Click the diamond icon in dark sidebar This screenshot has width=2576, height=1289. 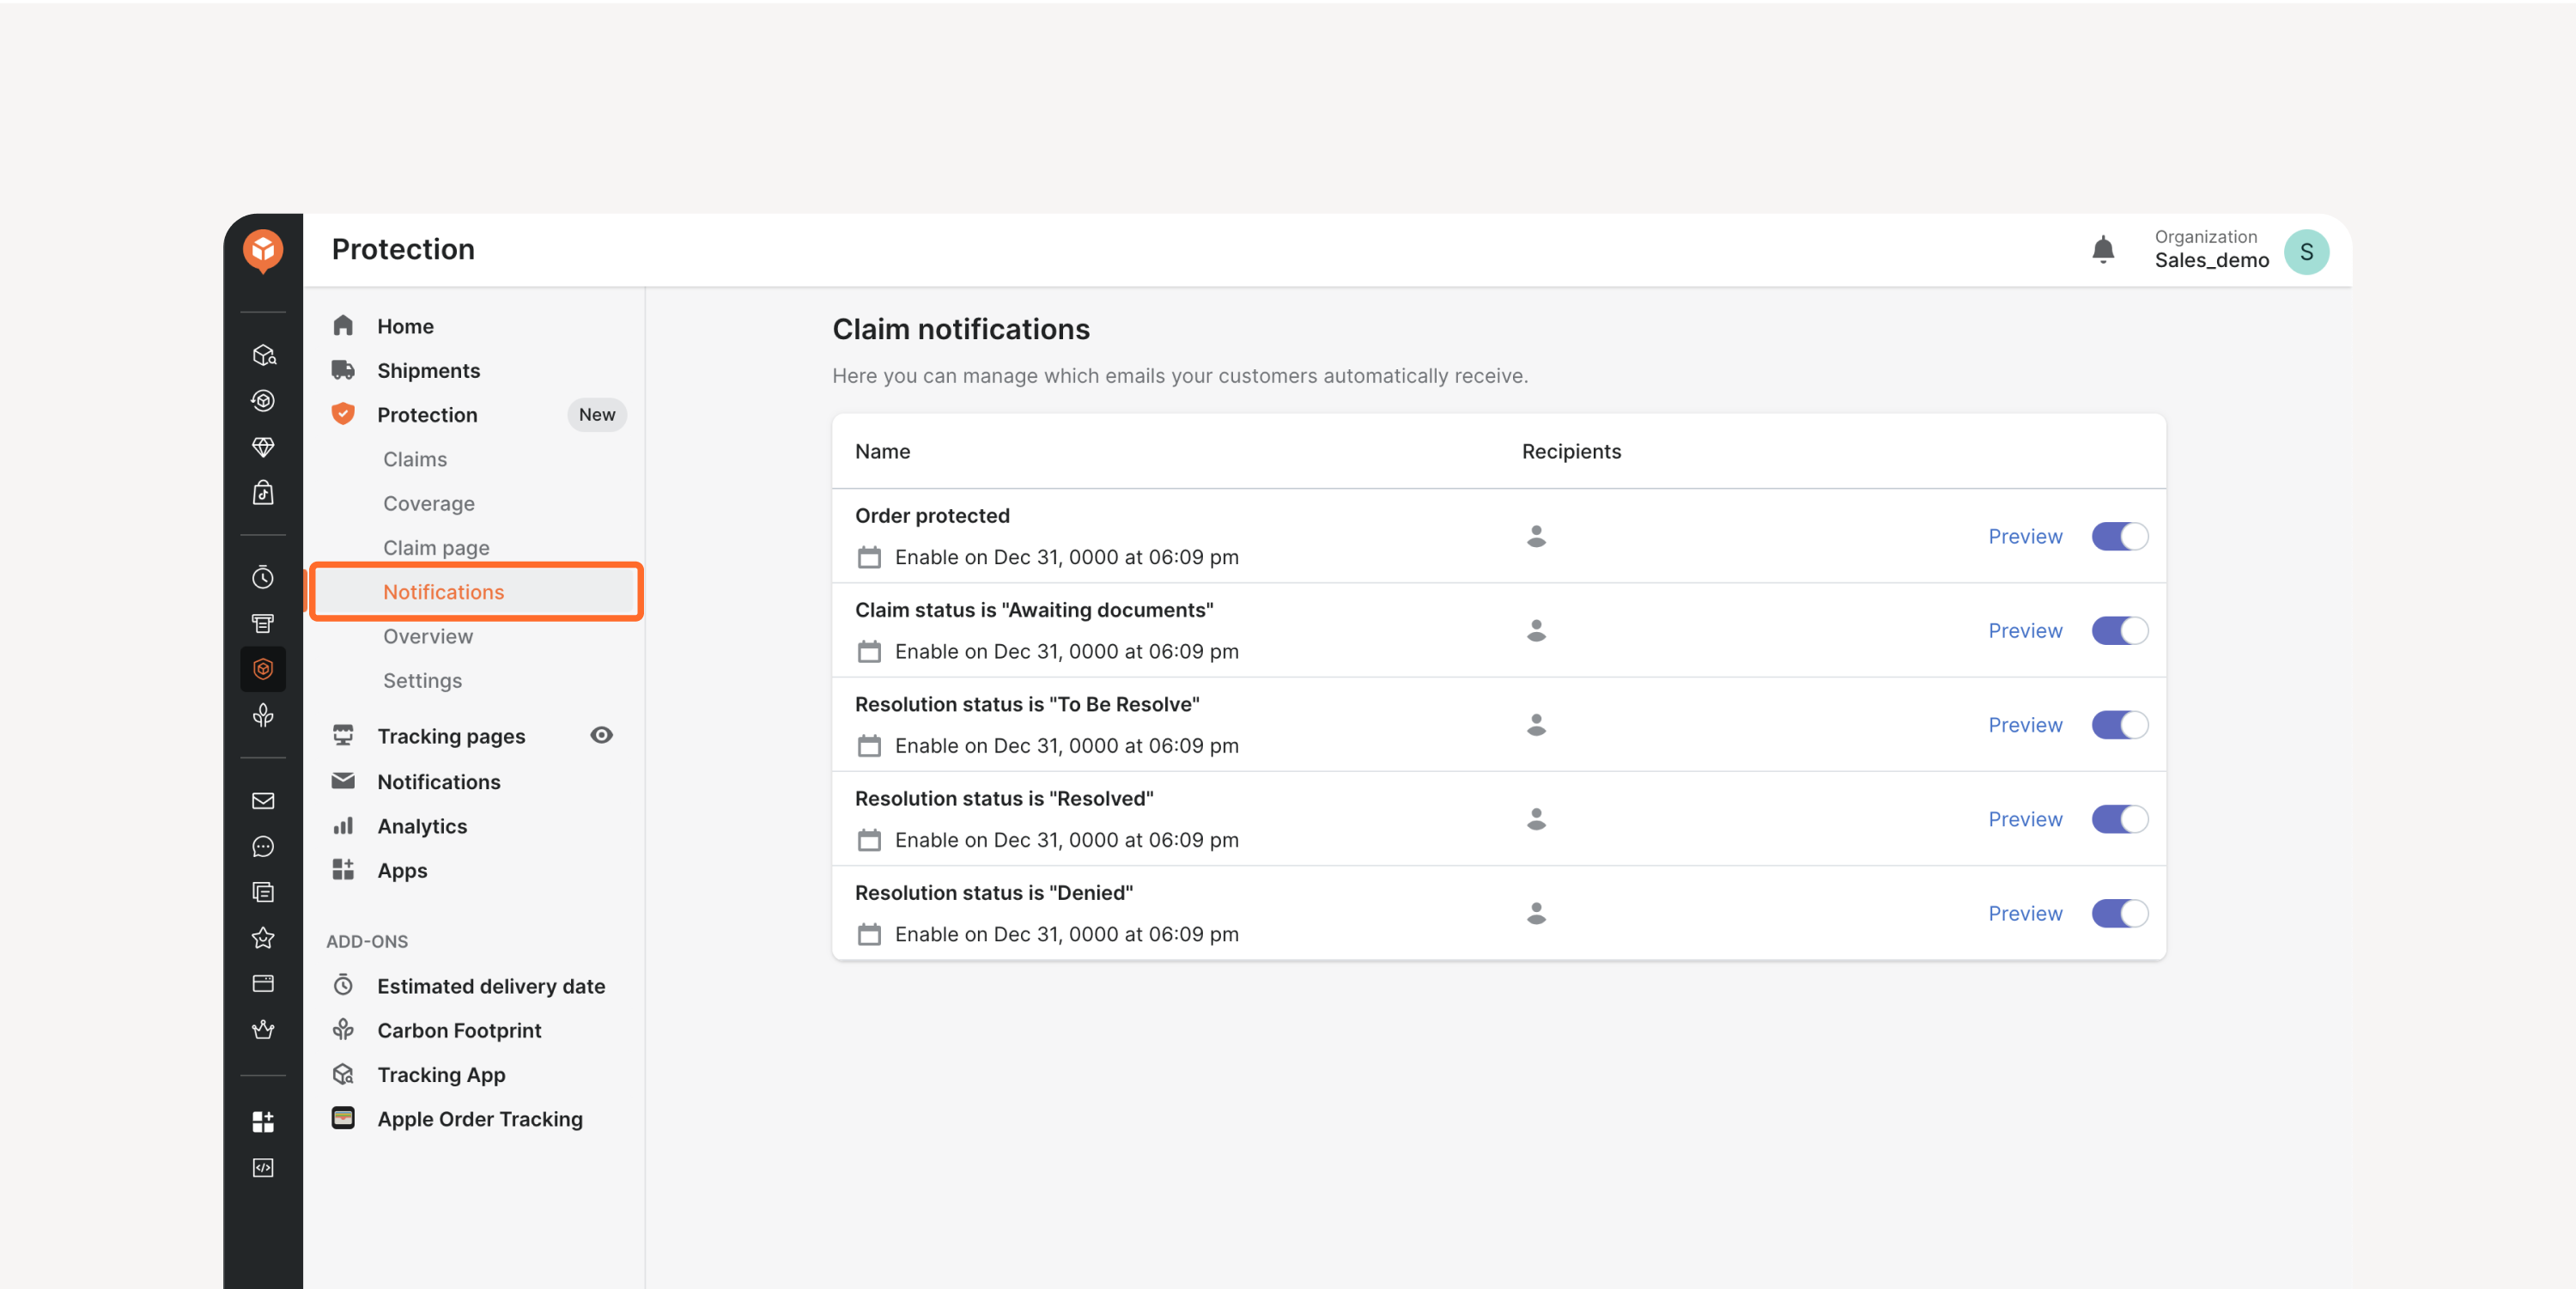[x=263, y=447]
